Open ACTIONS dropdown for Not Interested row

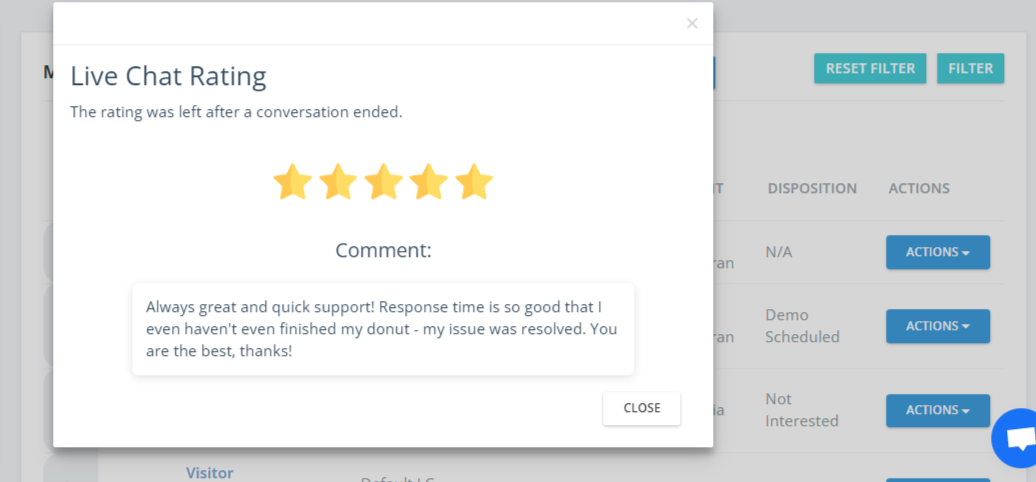click(x=938, y=411)
